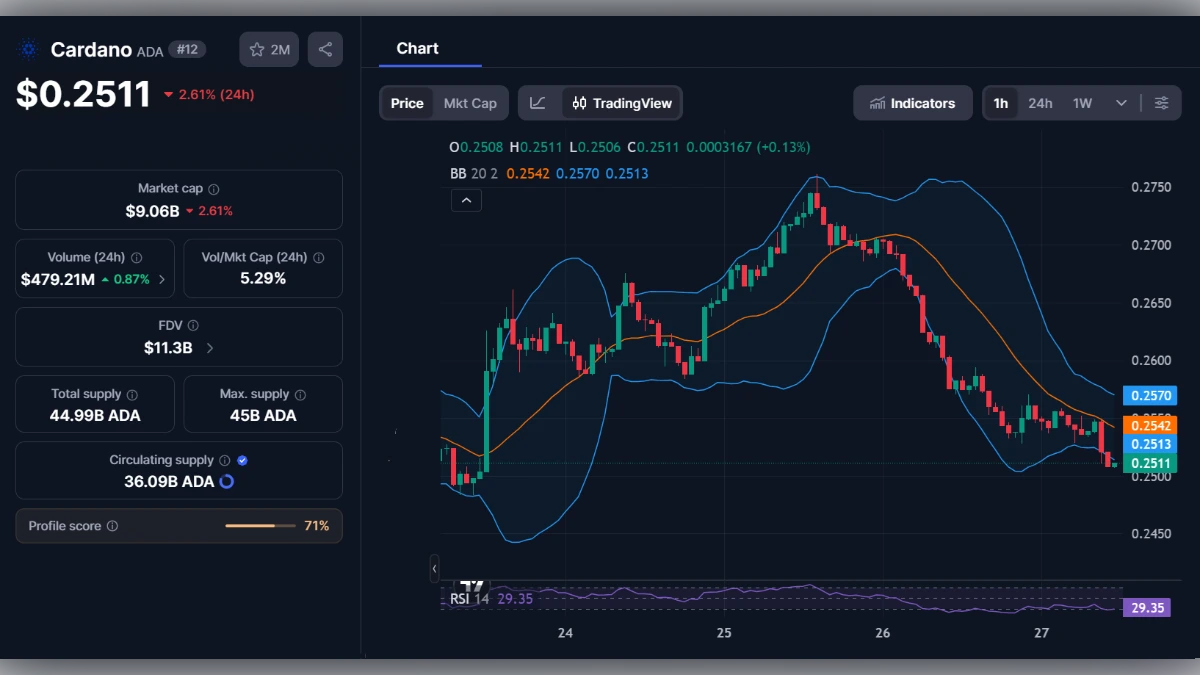The height and width of the screenshot is (675, 1200).
Task: Click the verified badge on Circulating supply
Action: 240,460
